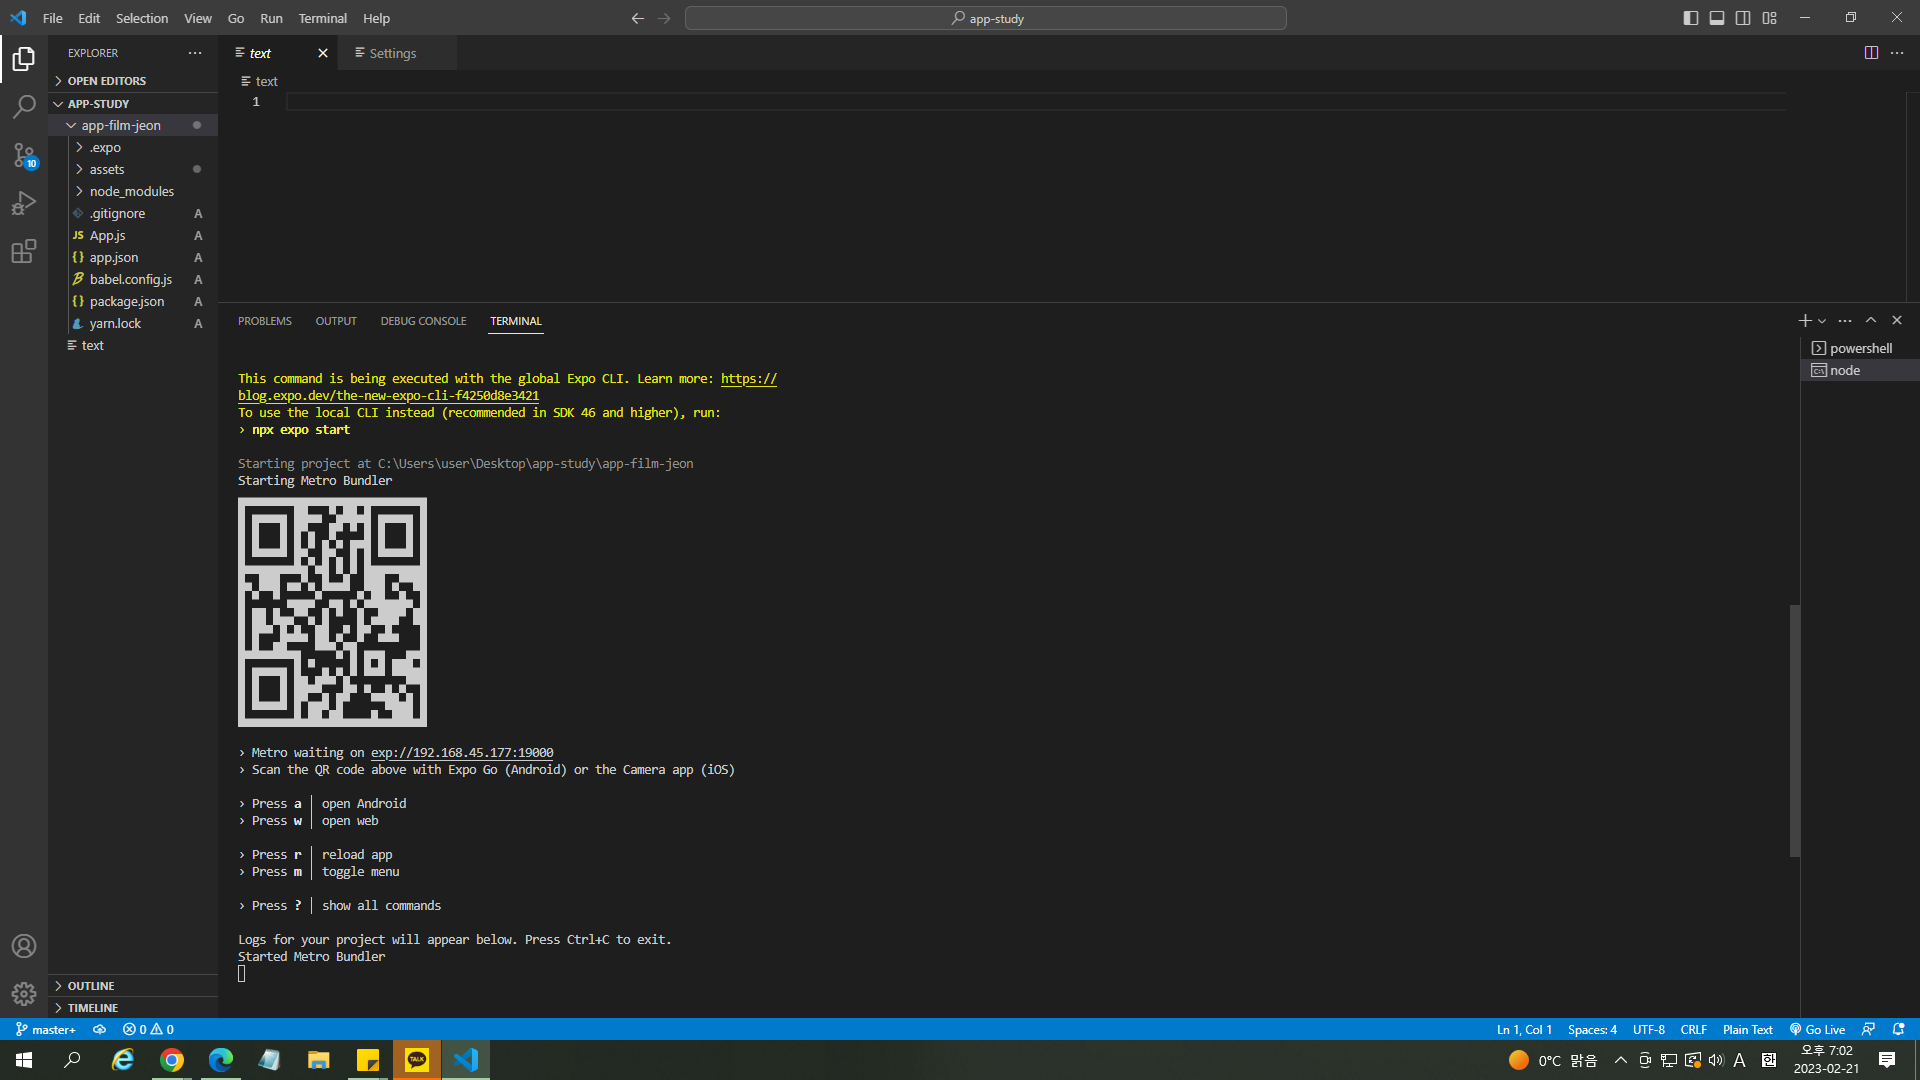Expand the assets folder
The image size is (1920, 1080).
(133, 169)
